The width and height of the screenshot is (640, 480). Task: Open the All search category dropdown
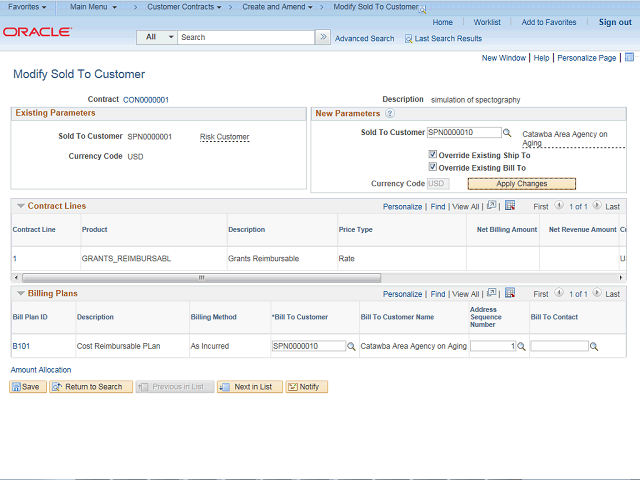click(157, 37)
